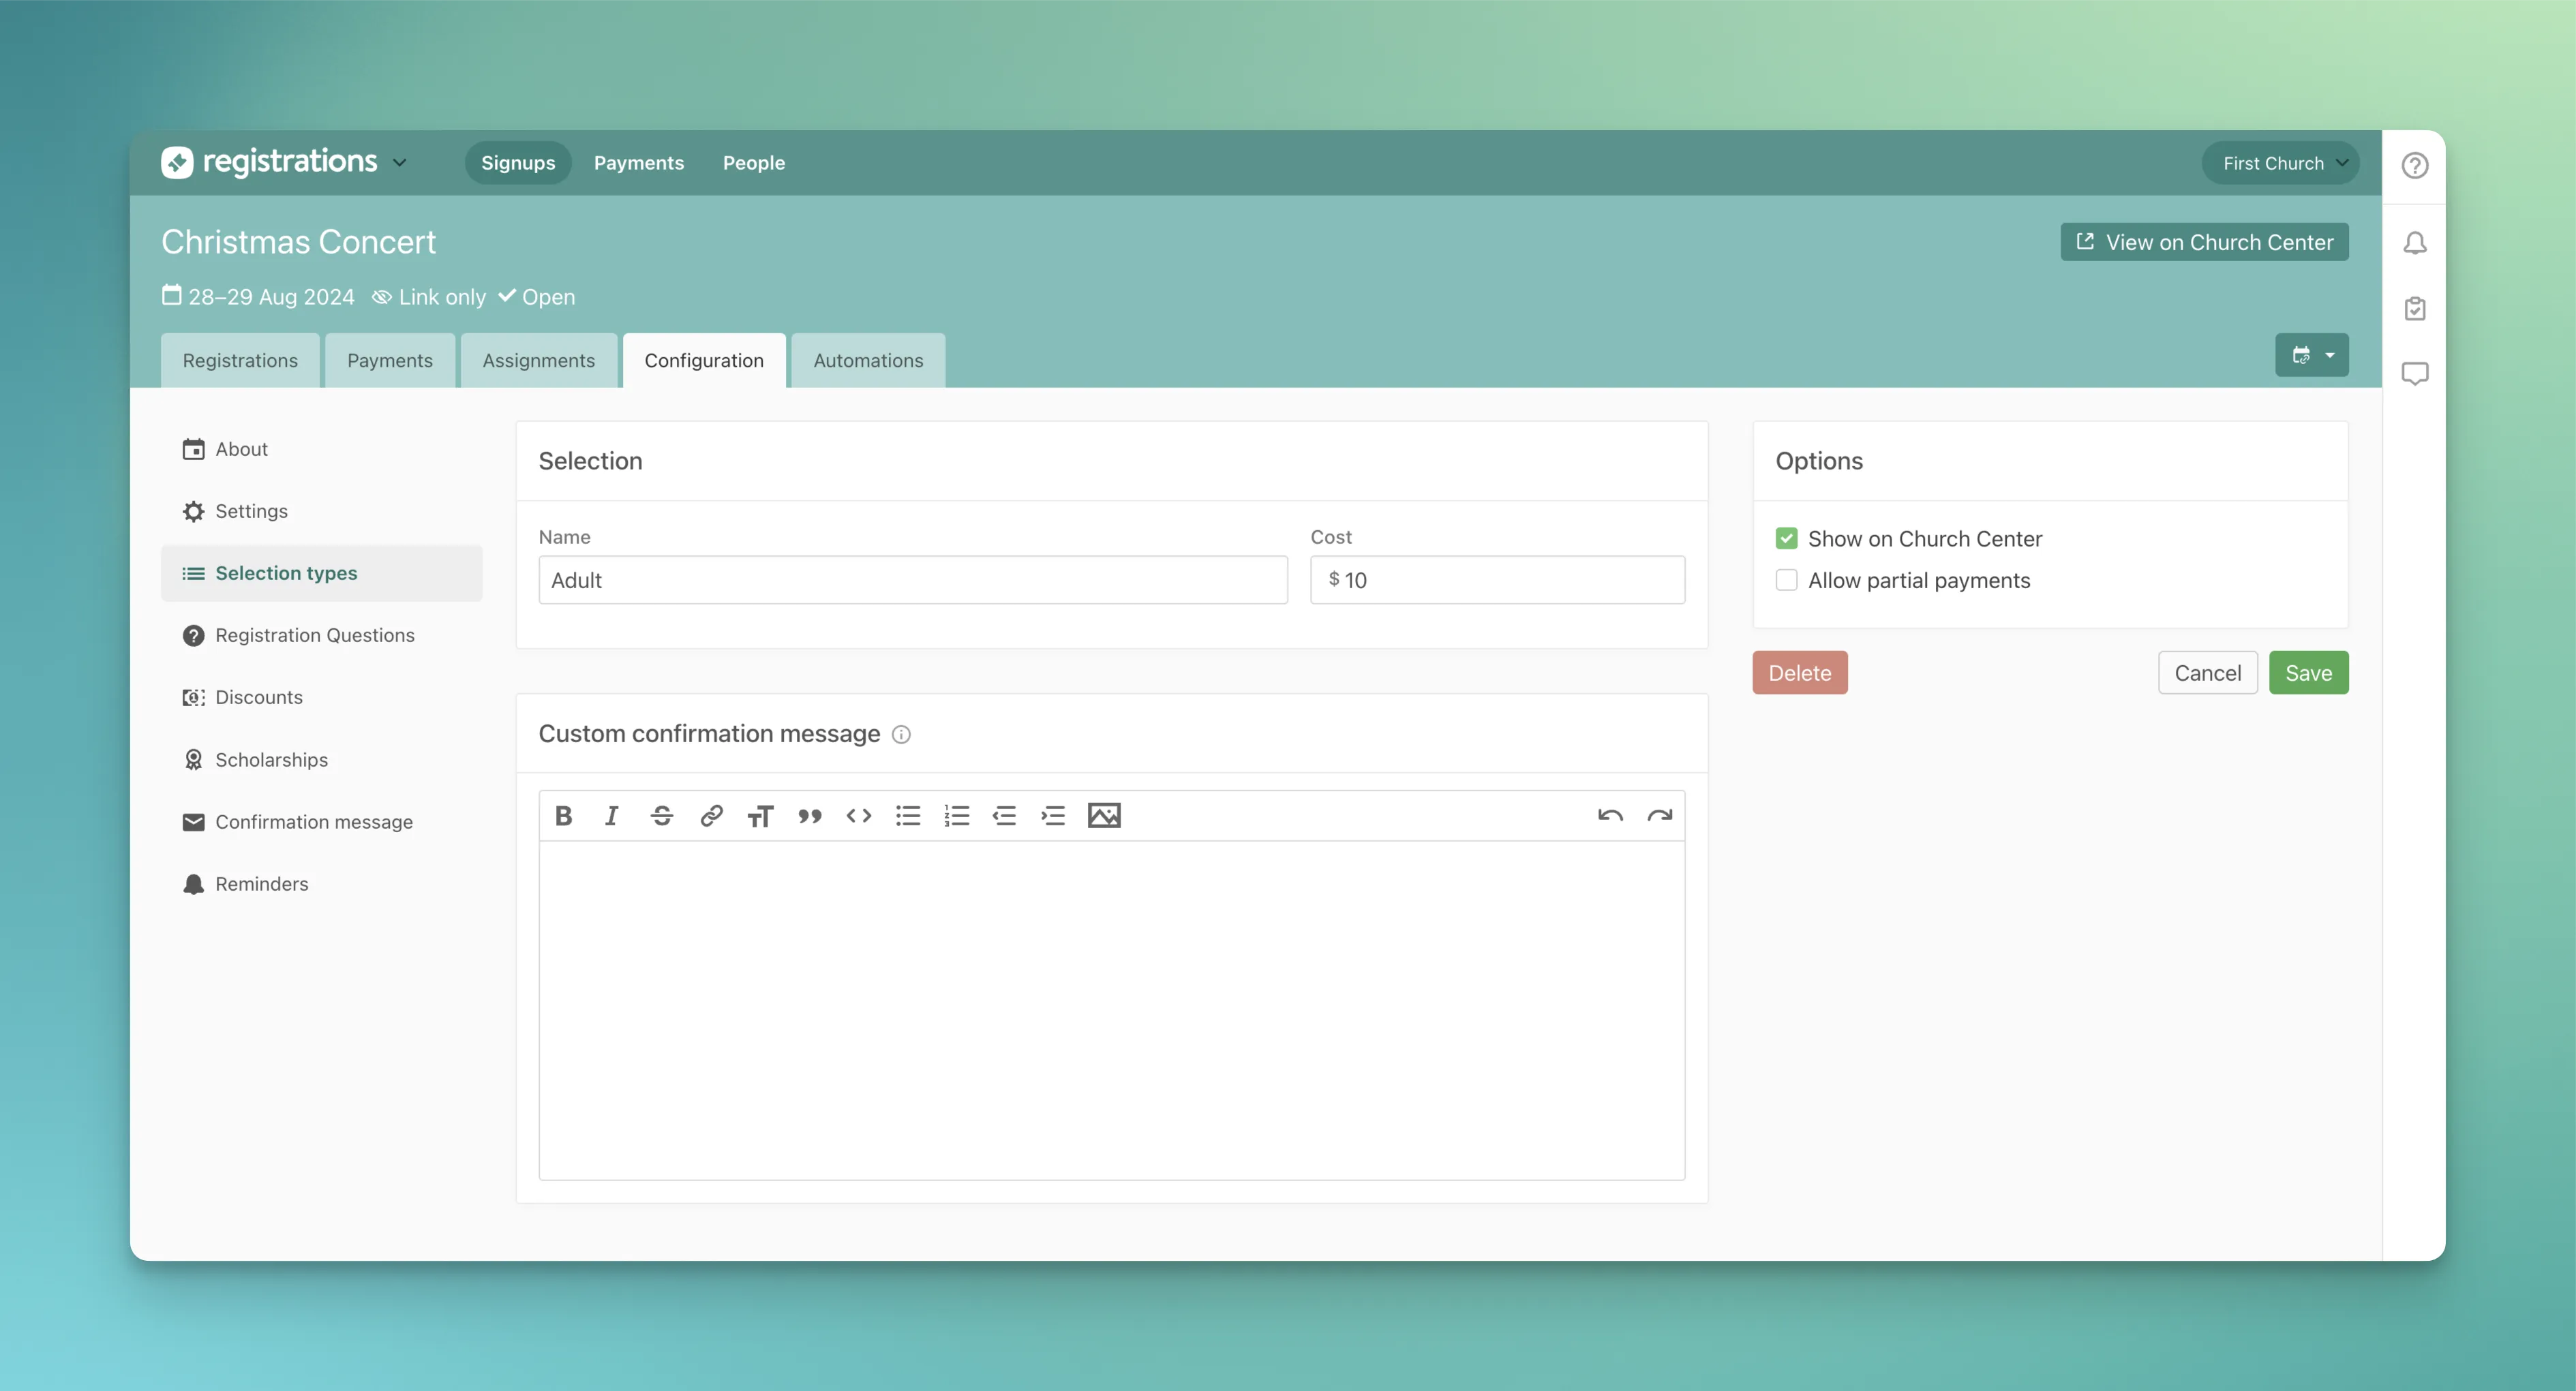The height and width of the screenshot is (1391, 2576).
Task: Enable Allow partial payments checkbox
Action: [x=1786, y=581]
